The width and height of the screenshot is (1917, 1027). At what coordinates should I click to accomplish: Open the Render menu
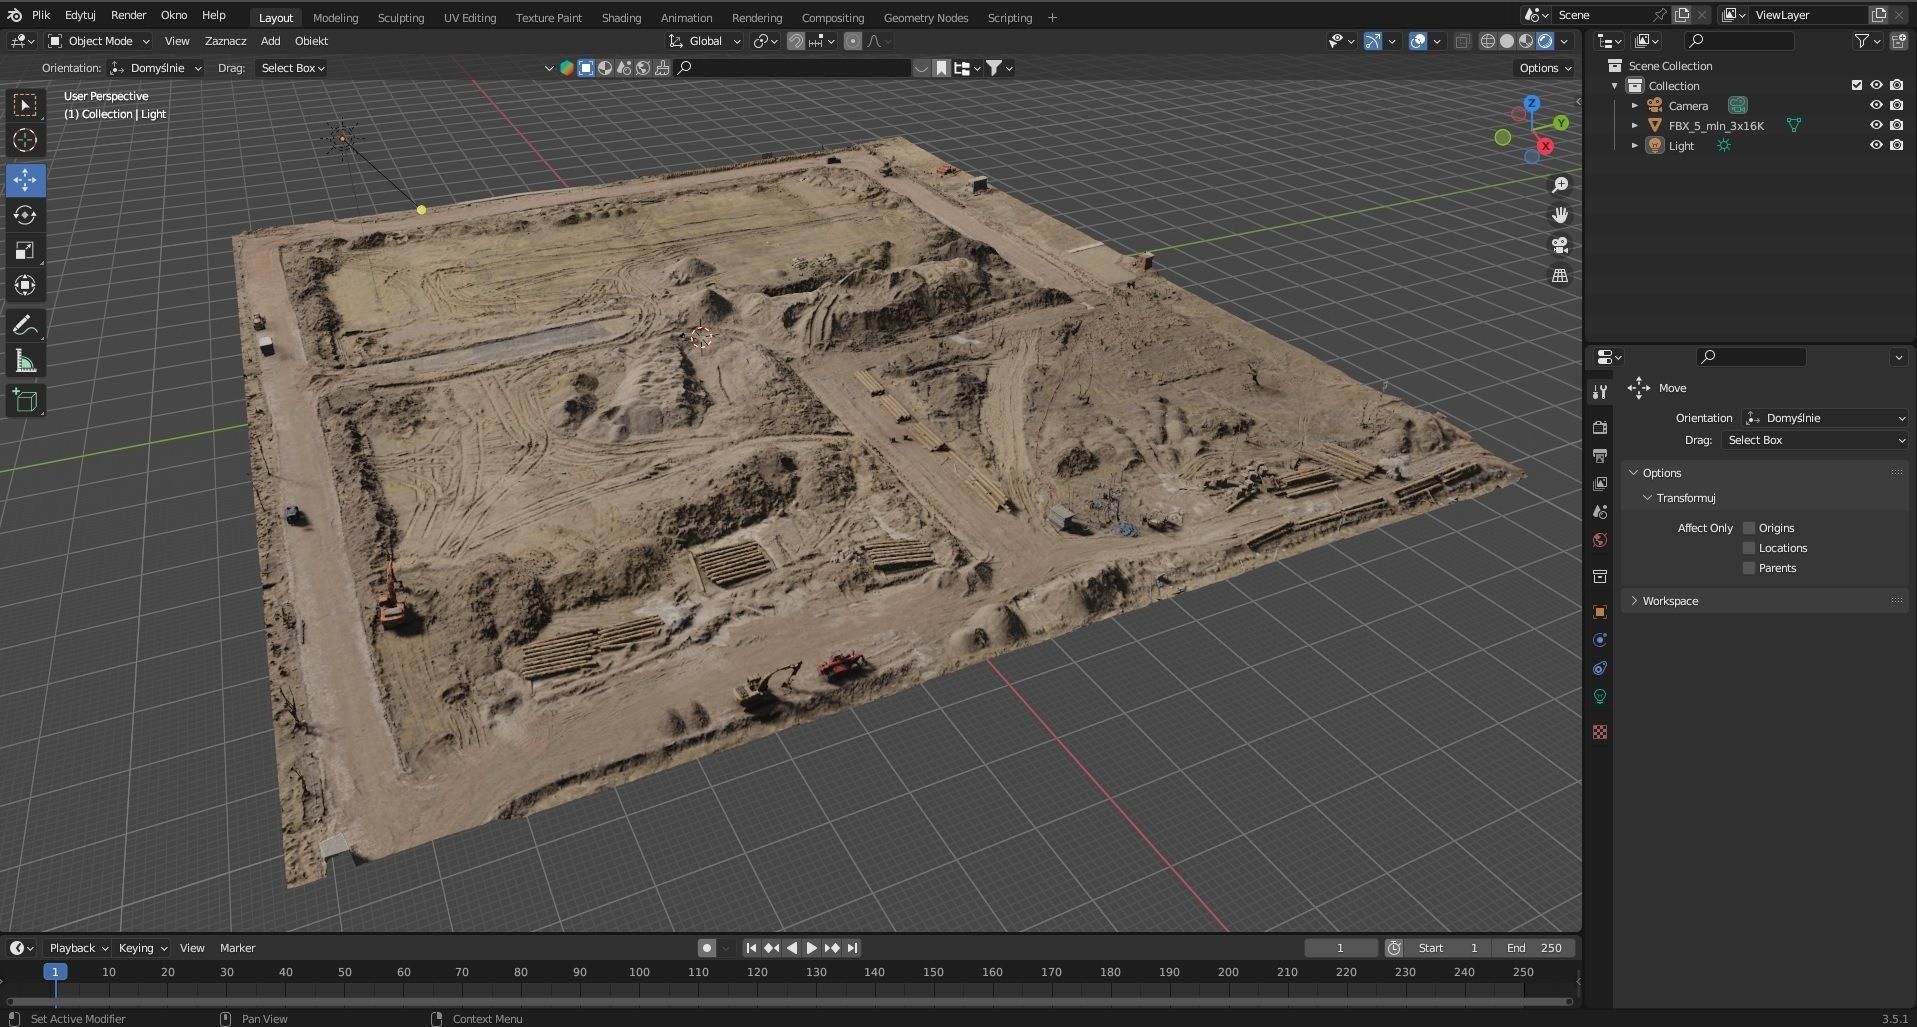coord(128,15)
